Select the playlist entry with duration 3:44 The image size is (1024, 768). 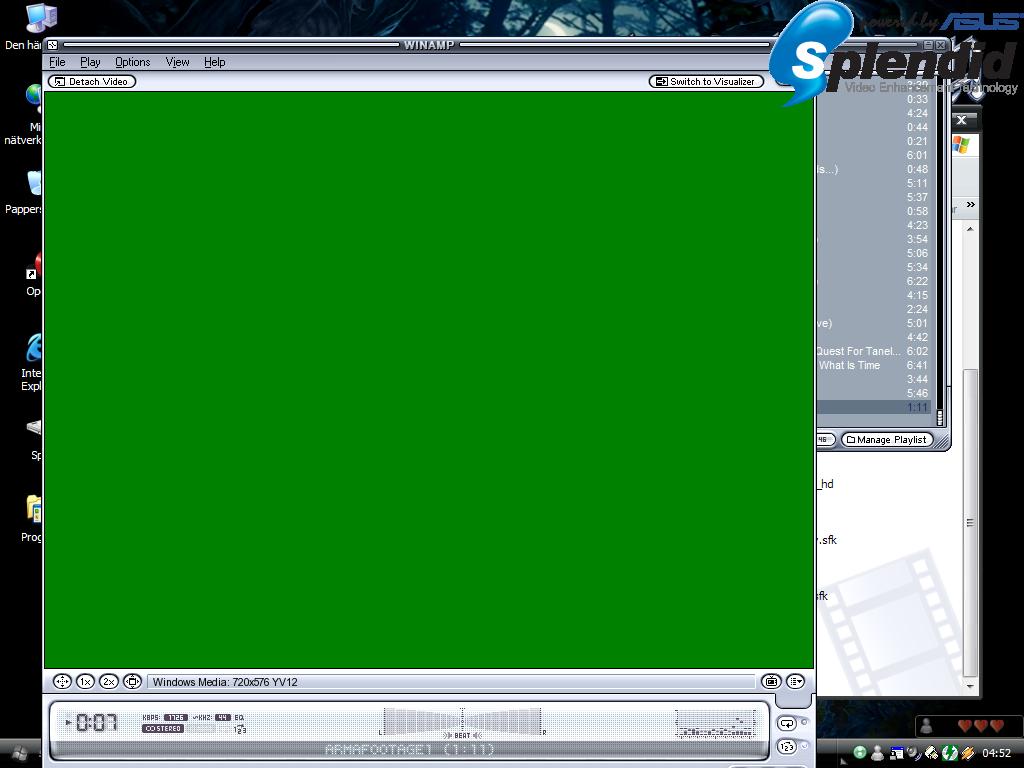point(874,379)
